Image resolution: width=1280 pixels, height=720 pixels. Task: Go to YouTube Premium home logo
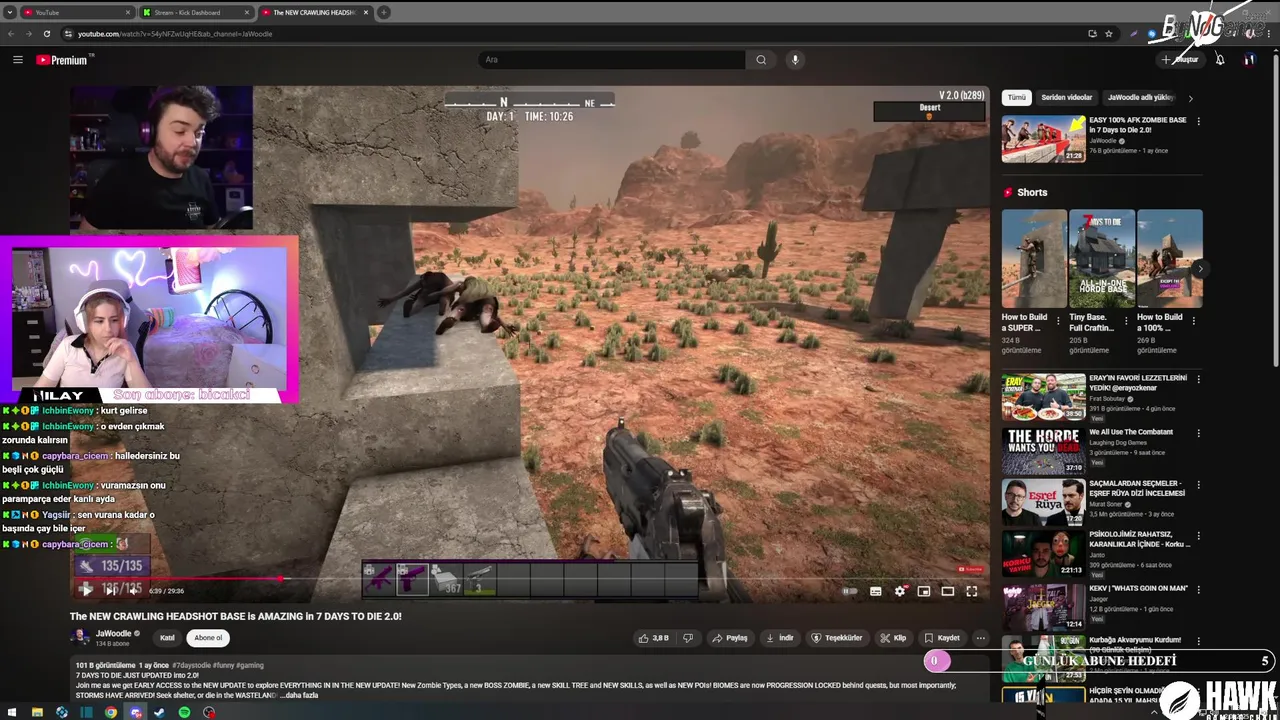coord(62,60)
